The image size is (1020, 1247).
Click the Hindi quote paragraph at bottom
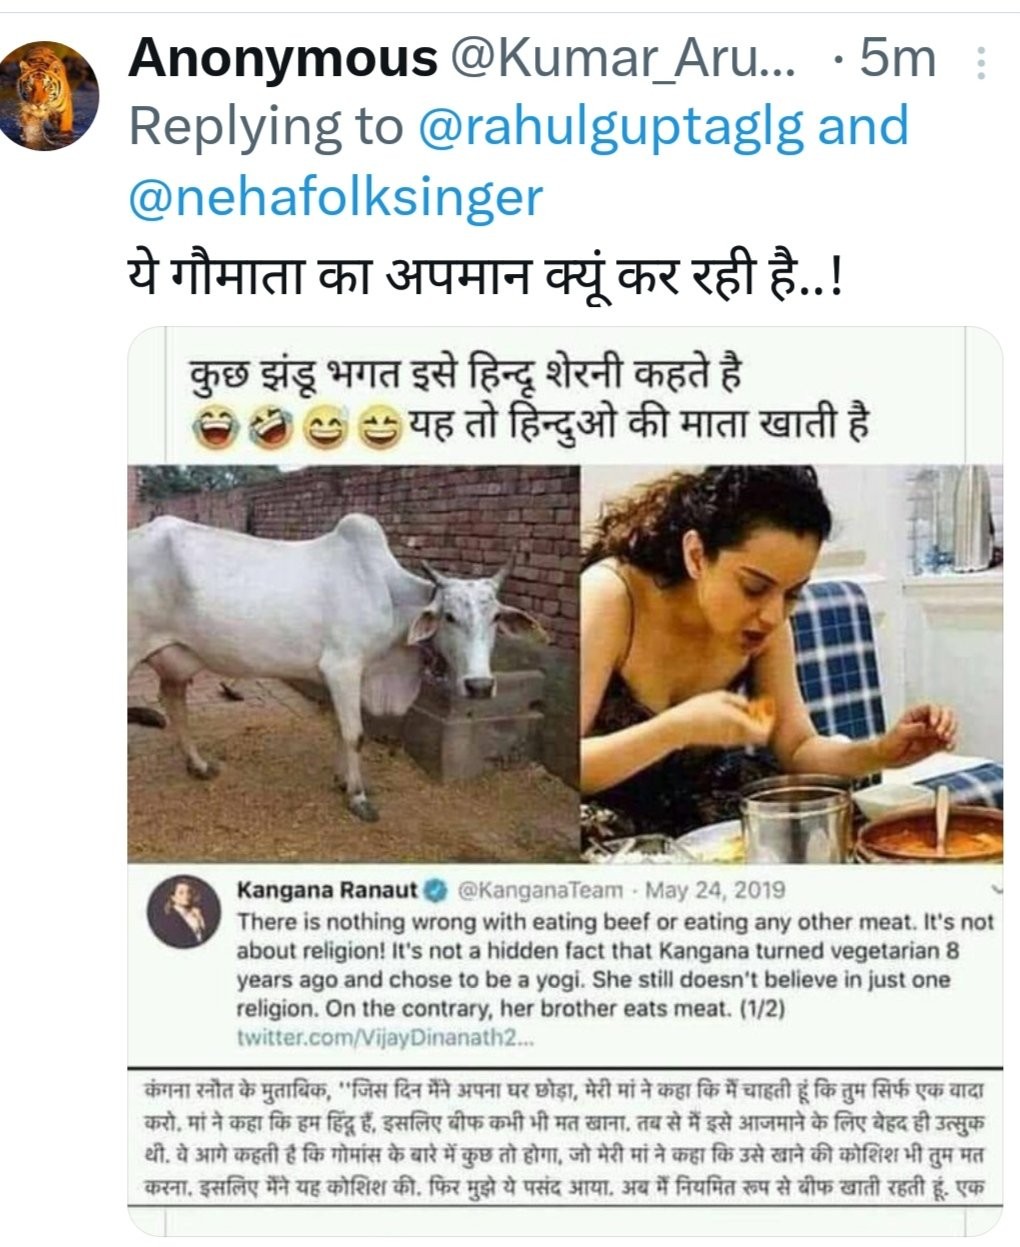point(565,1136)
